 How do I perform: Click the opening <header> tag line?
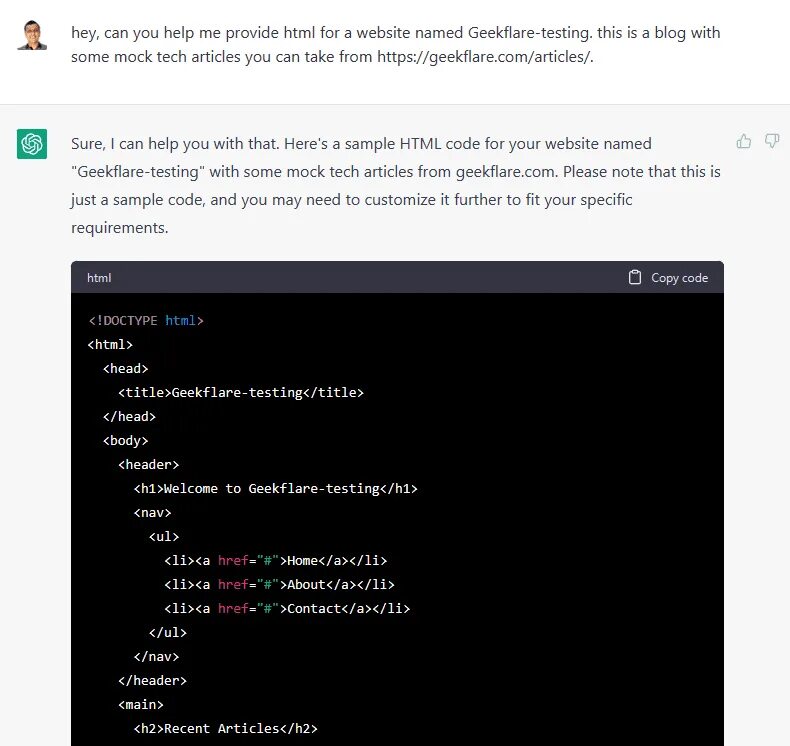pos(149,464)
